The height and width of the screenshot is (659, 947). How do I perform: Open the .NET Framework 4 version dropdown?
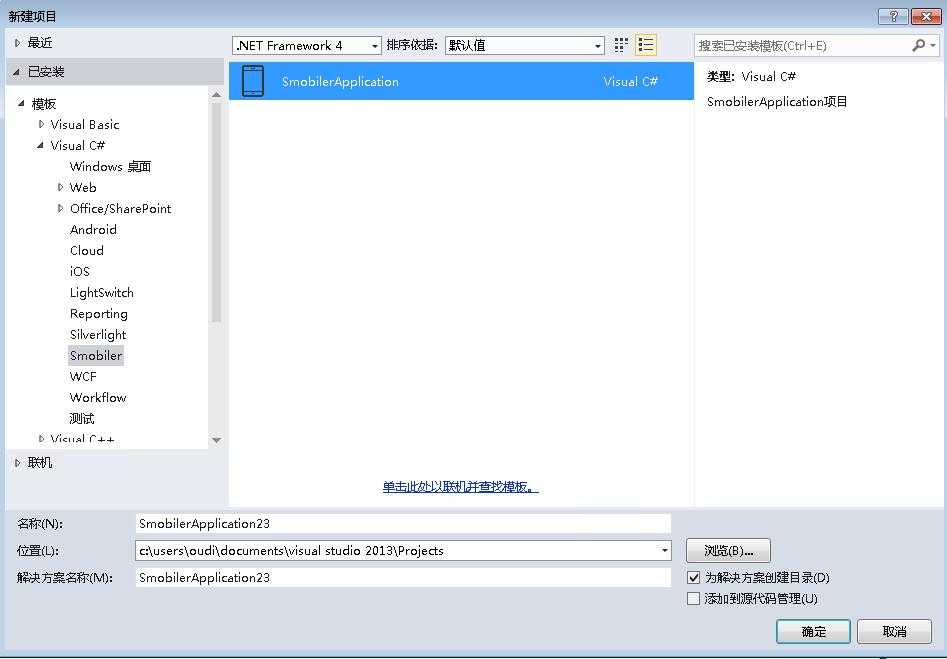pyautogui.click(x=306, y=45)
